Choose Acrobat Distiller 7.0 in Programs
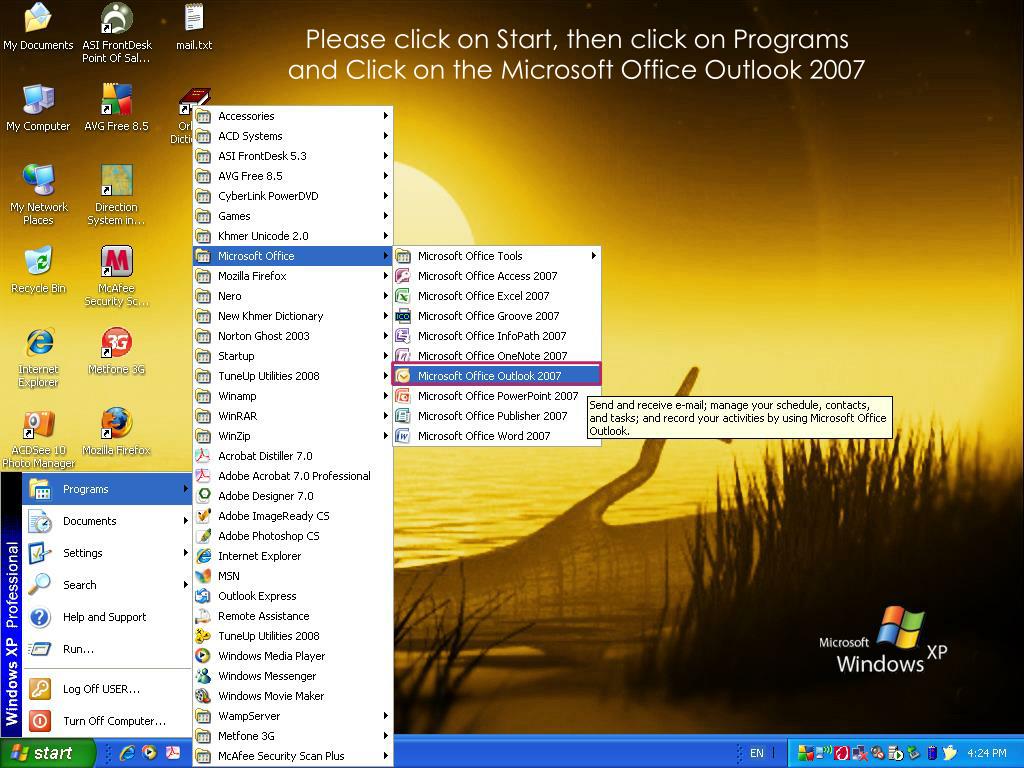 tap(293, 456)
